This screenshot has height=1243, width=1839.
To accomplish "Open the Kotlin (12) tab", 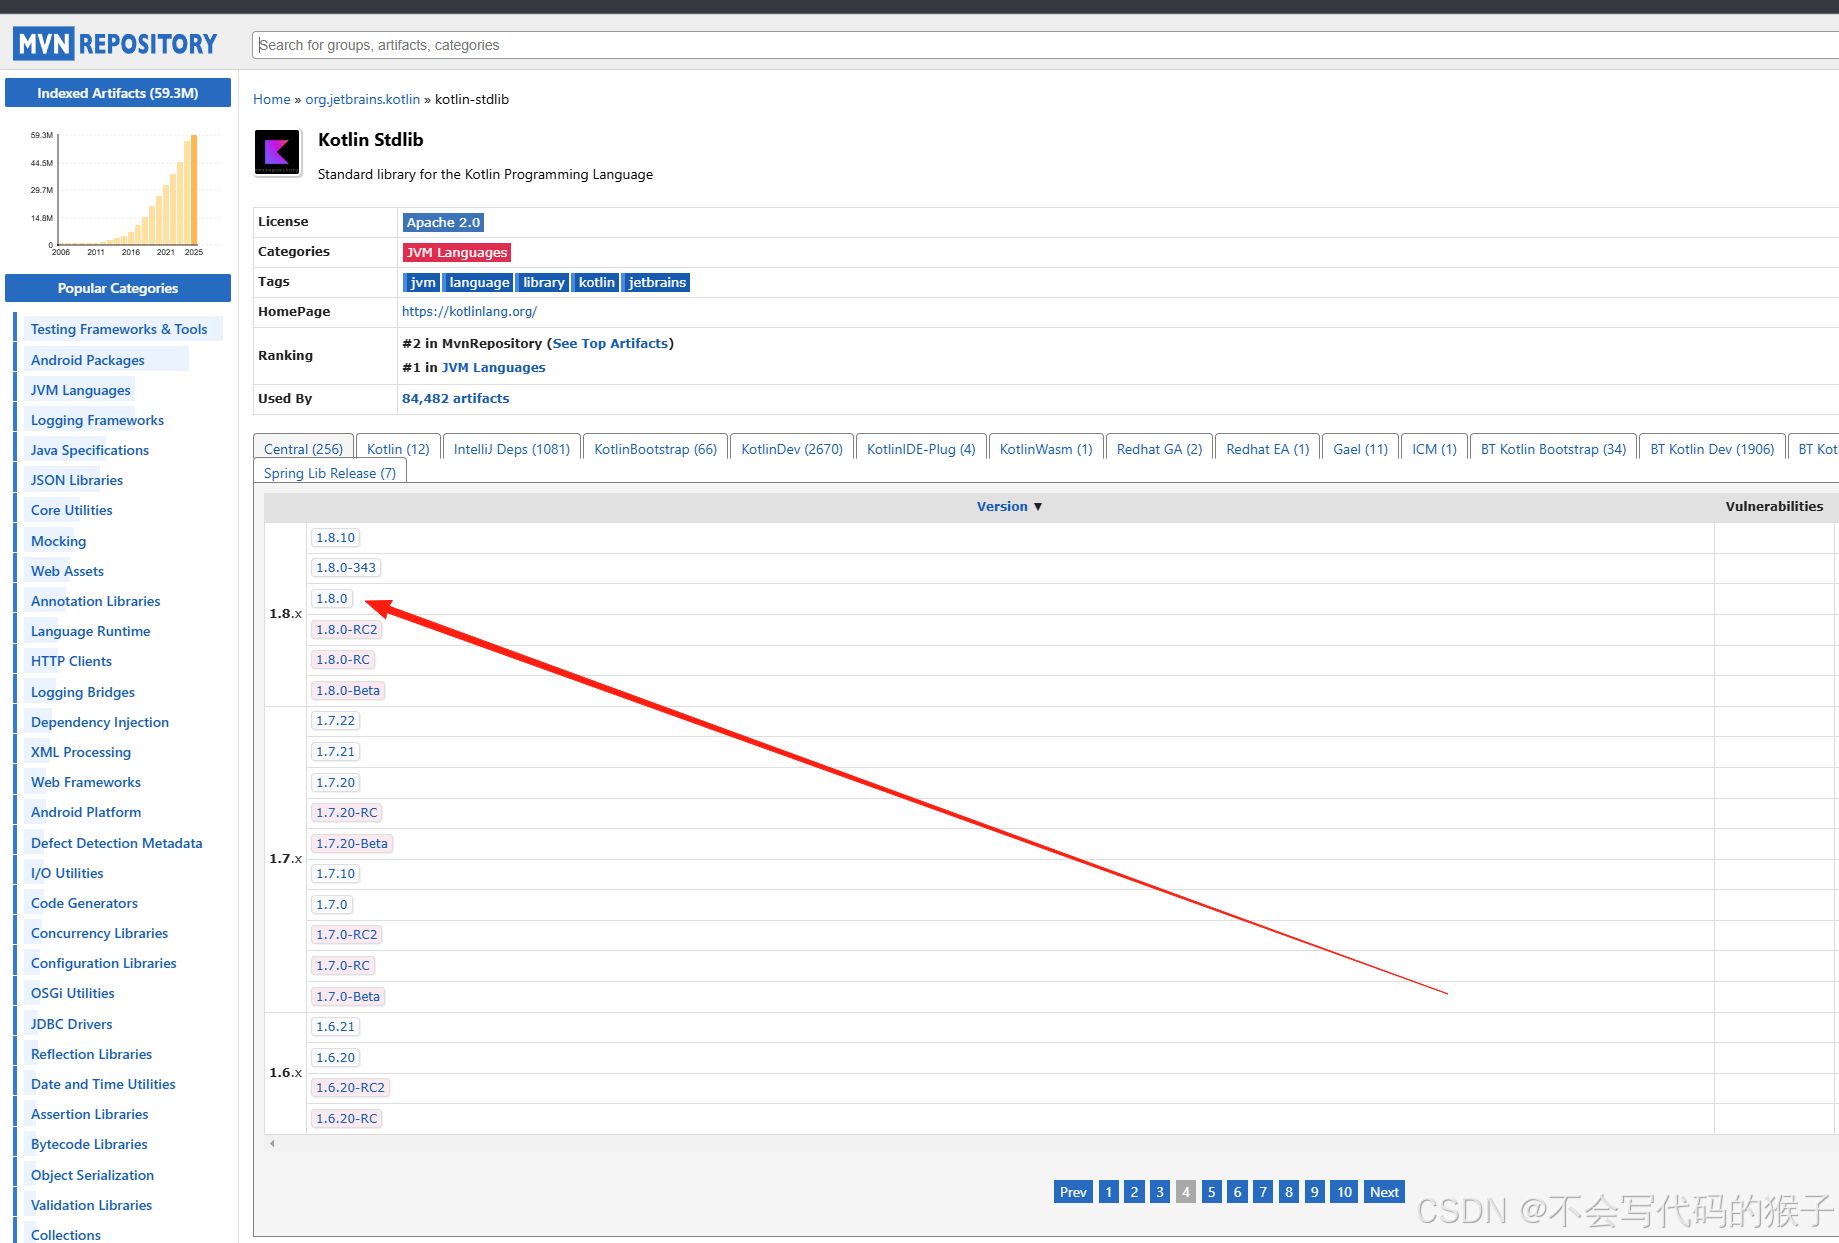I will point(398,449).
